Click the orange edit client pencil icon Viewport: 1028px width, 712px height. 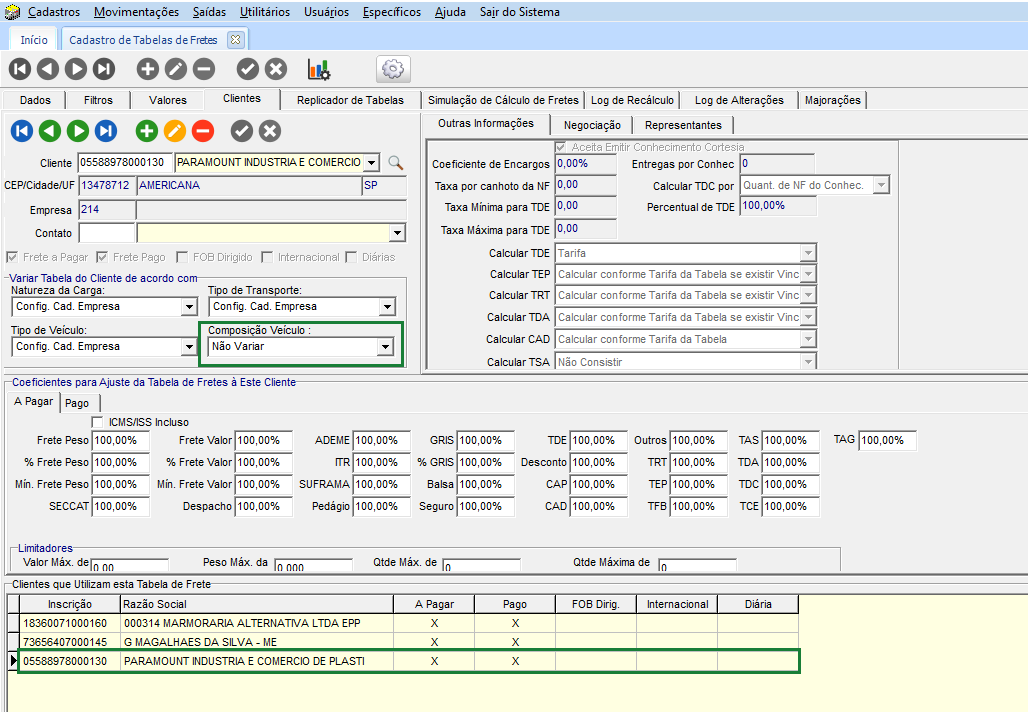tap(175, 131)
